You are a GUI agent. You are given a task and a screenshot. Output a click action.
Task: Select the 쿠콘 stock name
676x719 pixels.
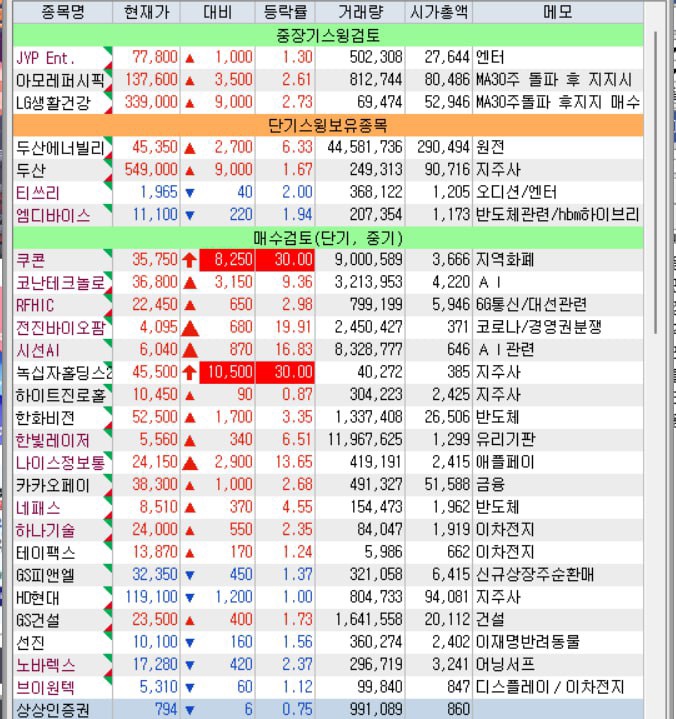pyautogui.click(x=30, y=260)
